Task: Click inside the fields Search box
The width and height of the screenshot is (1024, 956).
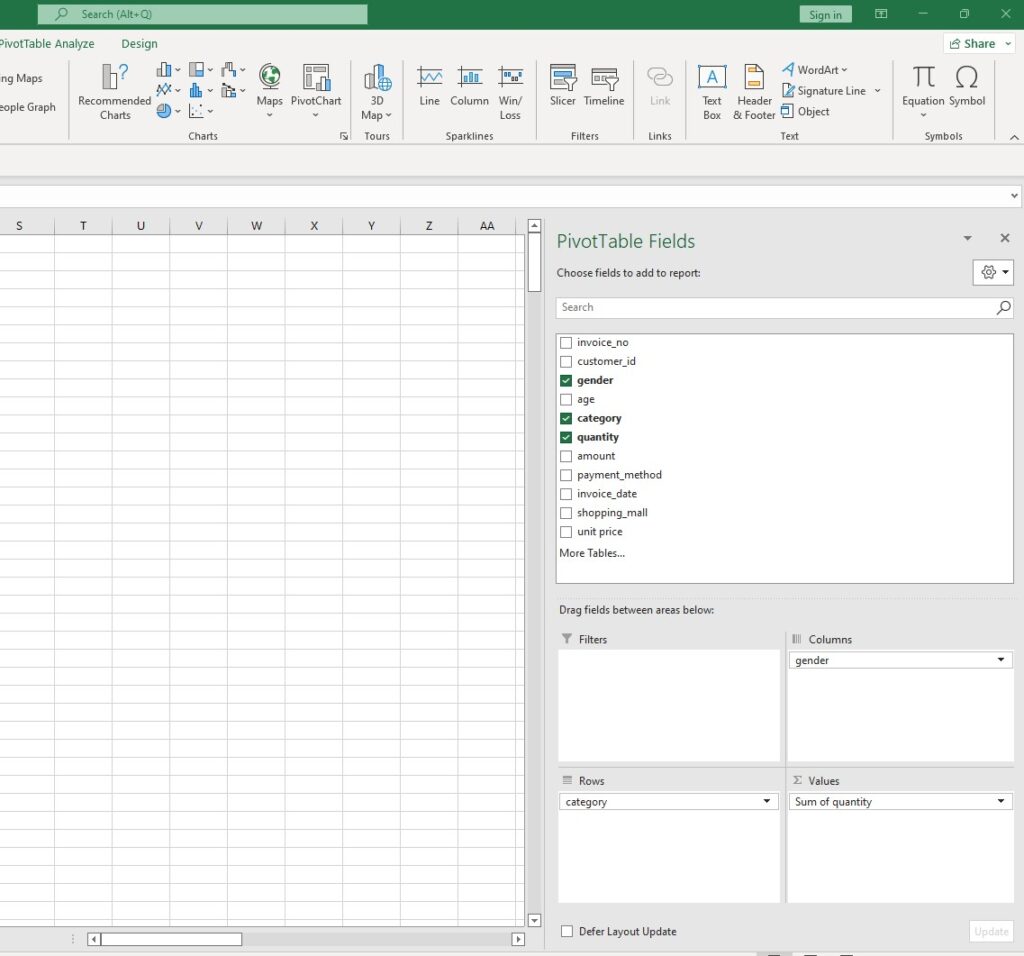Action: (780, 307)
